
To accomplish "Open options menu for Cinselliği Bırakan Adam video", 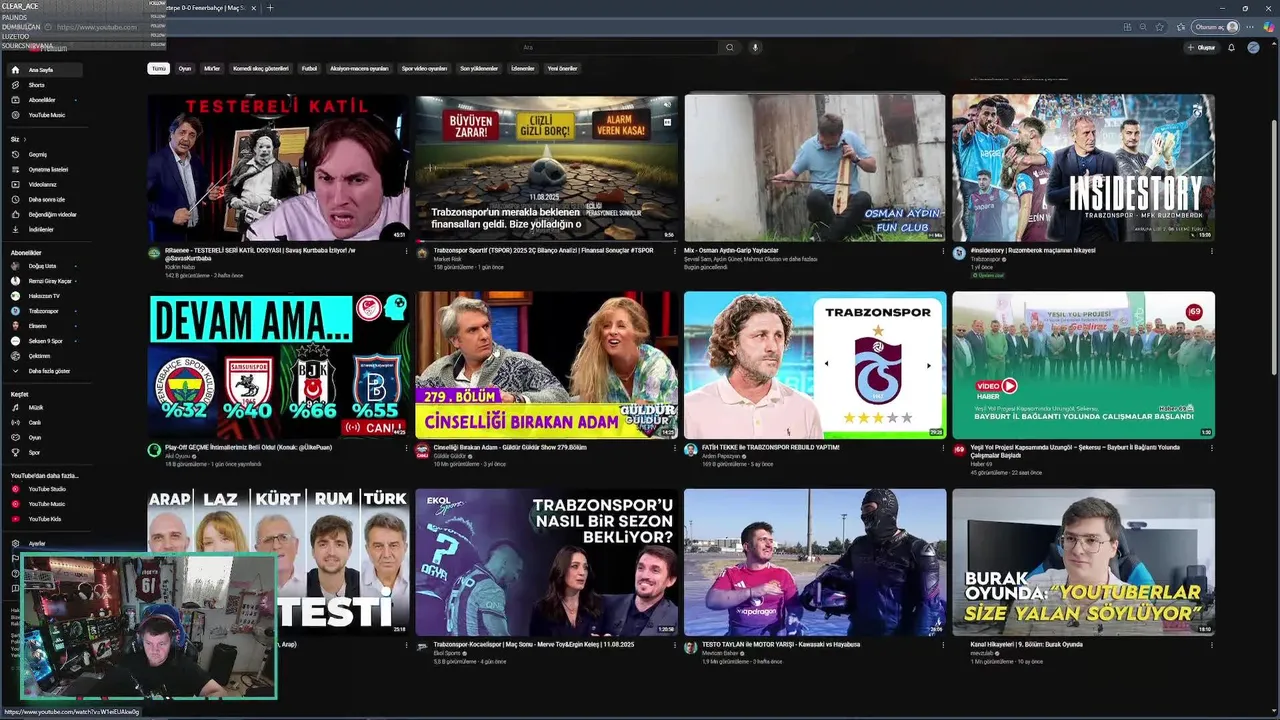I will pyautogui.click(x=675, y=449).
